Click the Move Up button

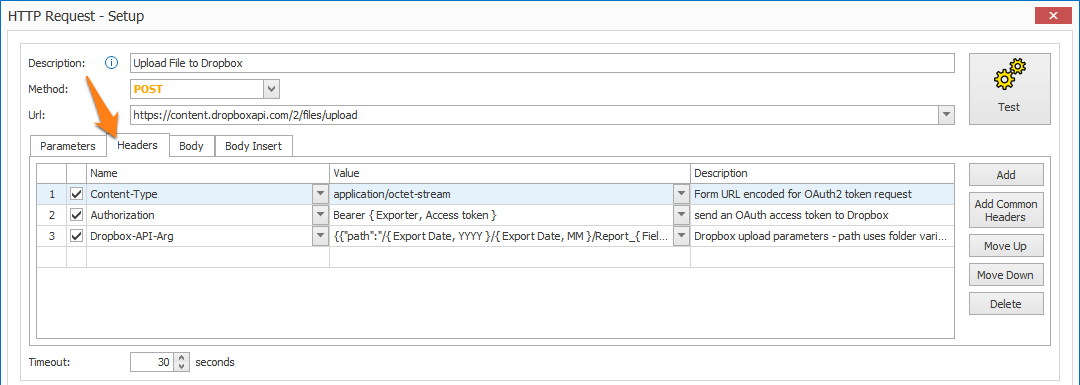1006,245
